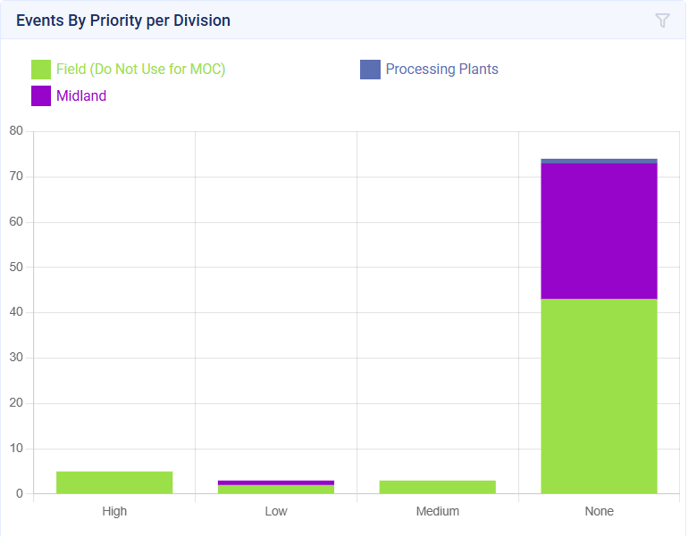Viewport: 688px width, 536px height.
Task: Select the thin blue segment atop None bar
Action: pos(599,161)
